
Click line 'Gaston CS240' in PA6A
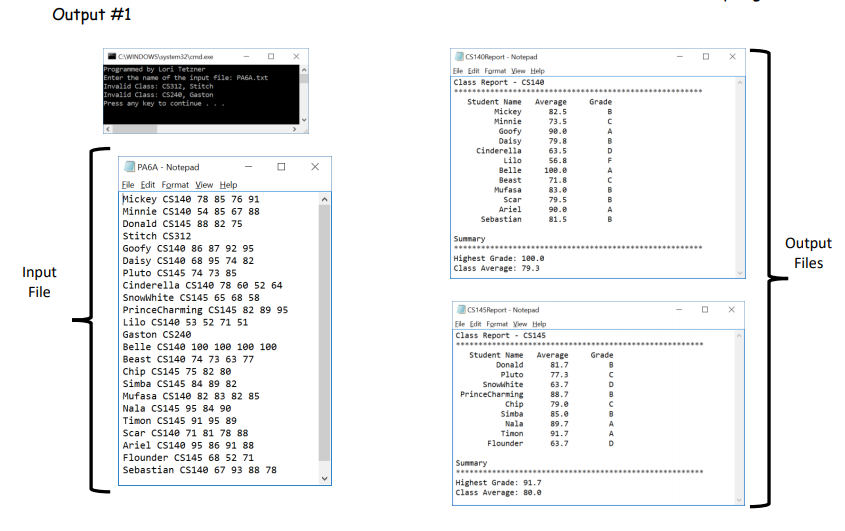[x=157, y=334]
